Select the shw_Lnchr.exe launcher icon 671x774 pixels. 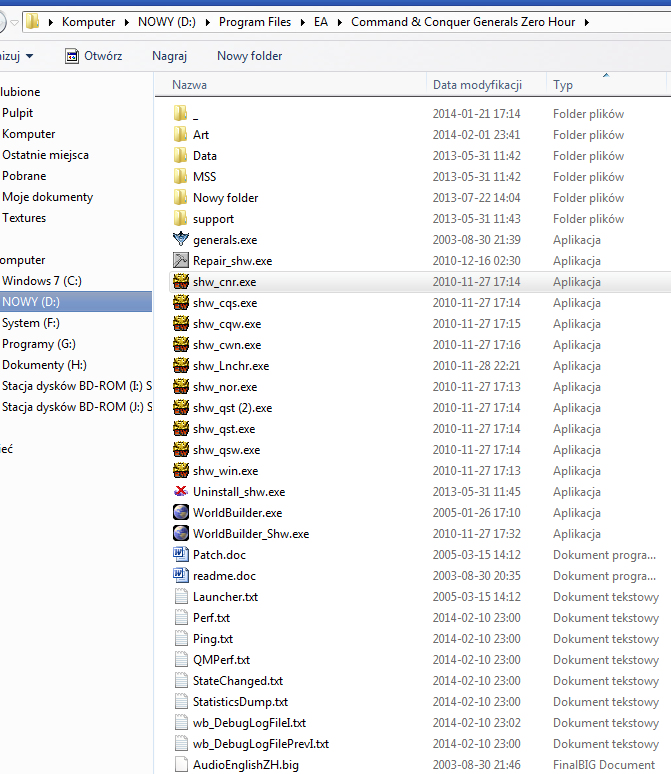coord(180,365)
